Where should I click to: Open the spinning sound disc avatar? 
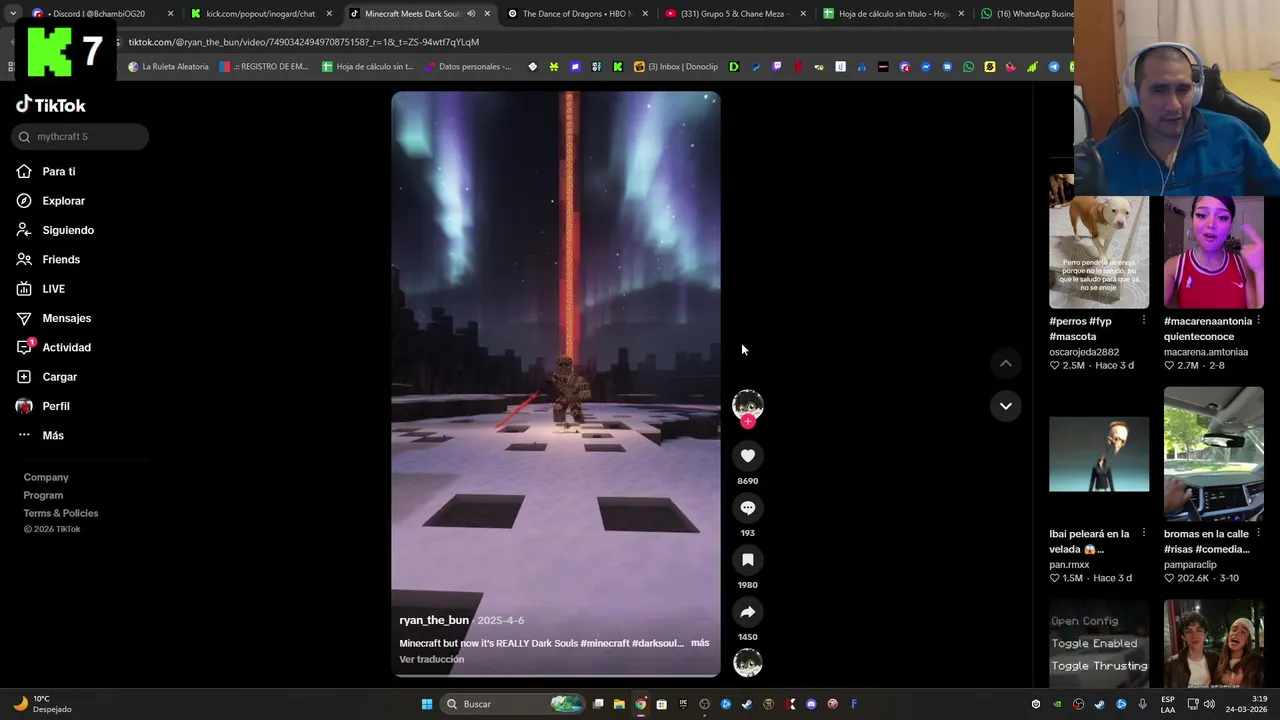747,663
